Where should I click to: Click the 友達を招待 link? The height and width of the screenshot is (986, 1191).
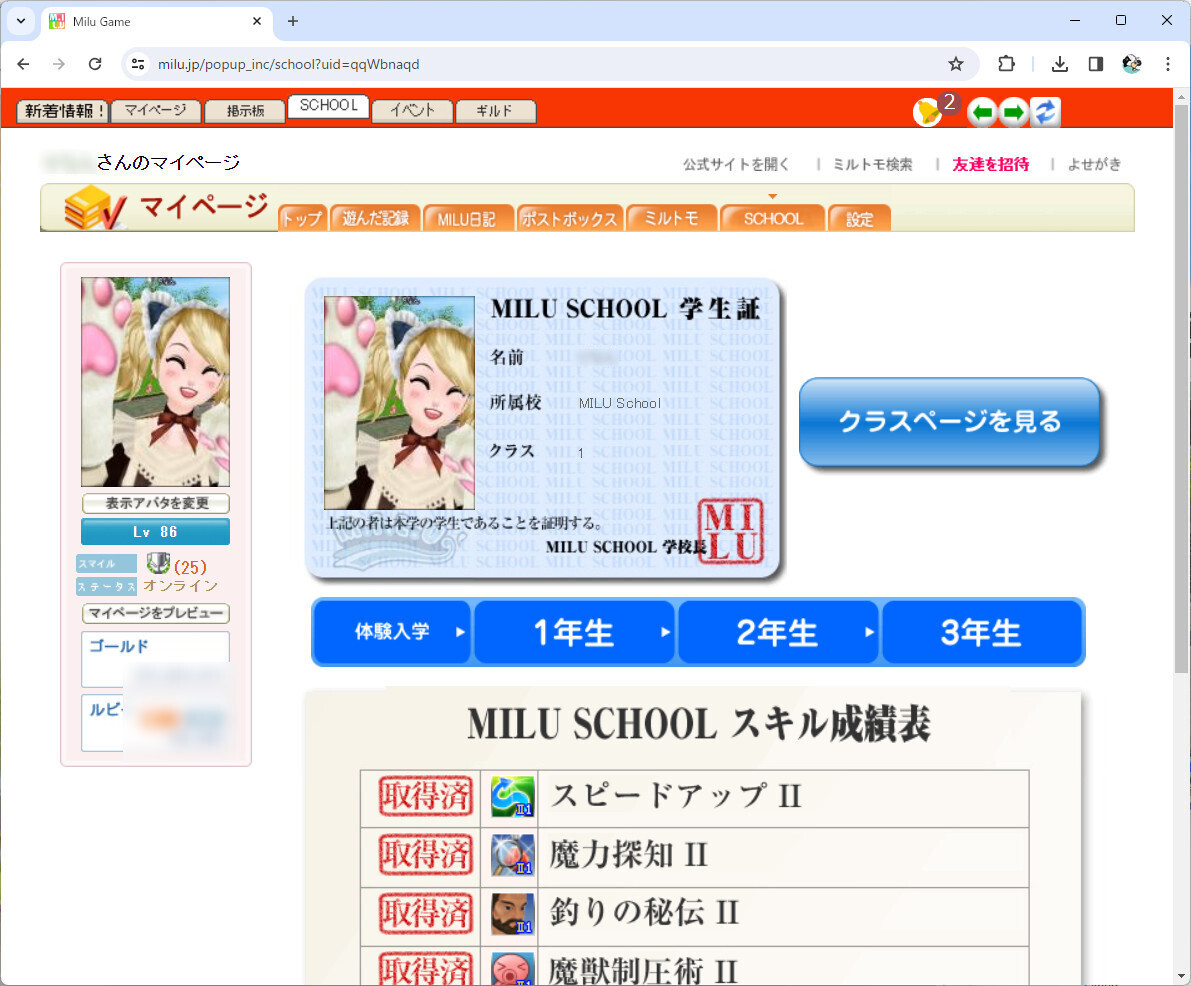tap(990, 164)
